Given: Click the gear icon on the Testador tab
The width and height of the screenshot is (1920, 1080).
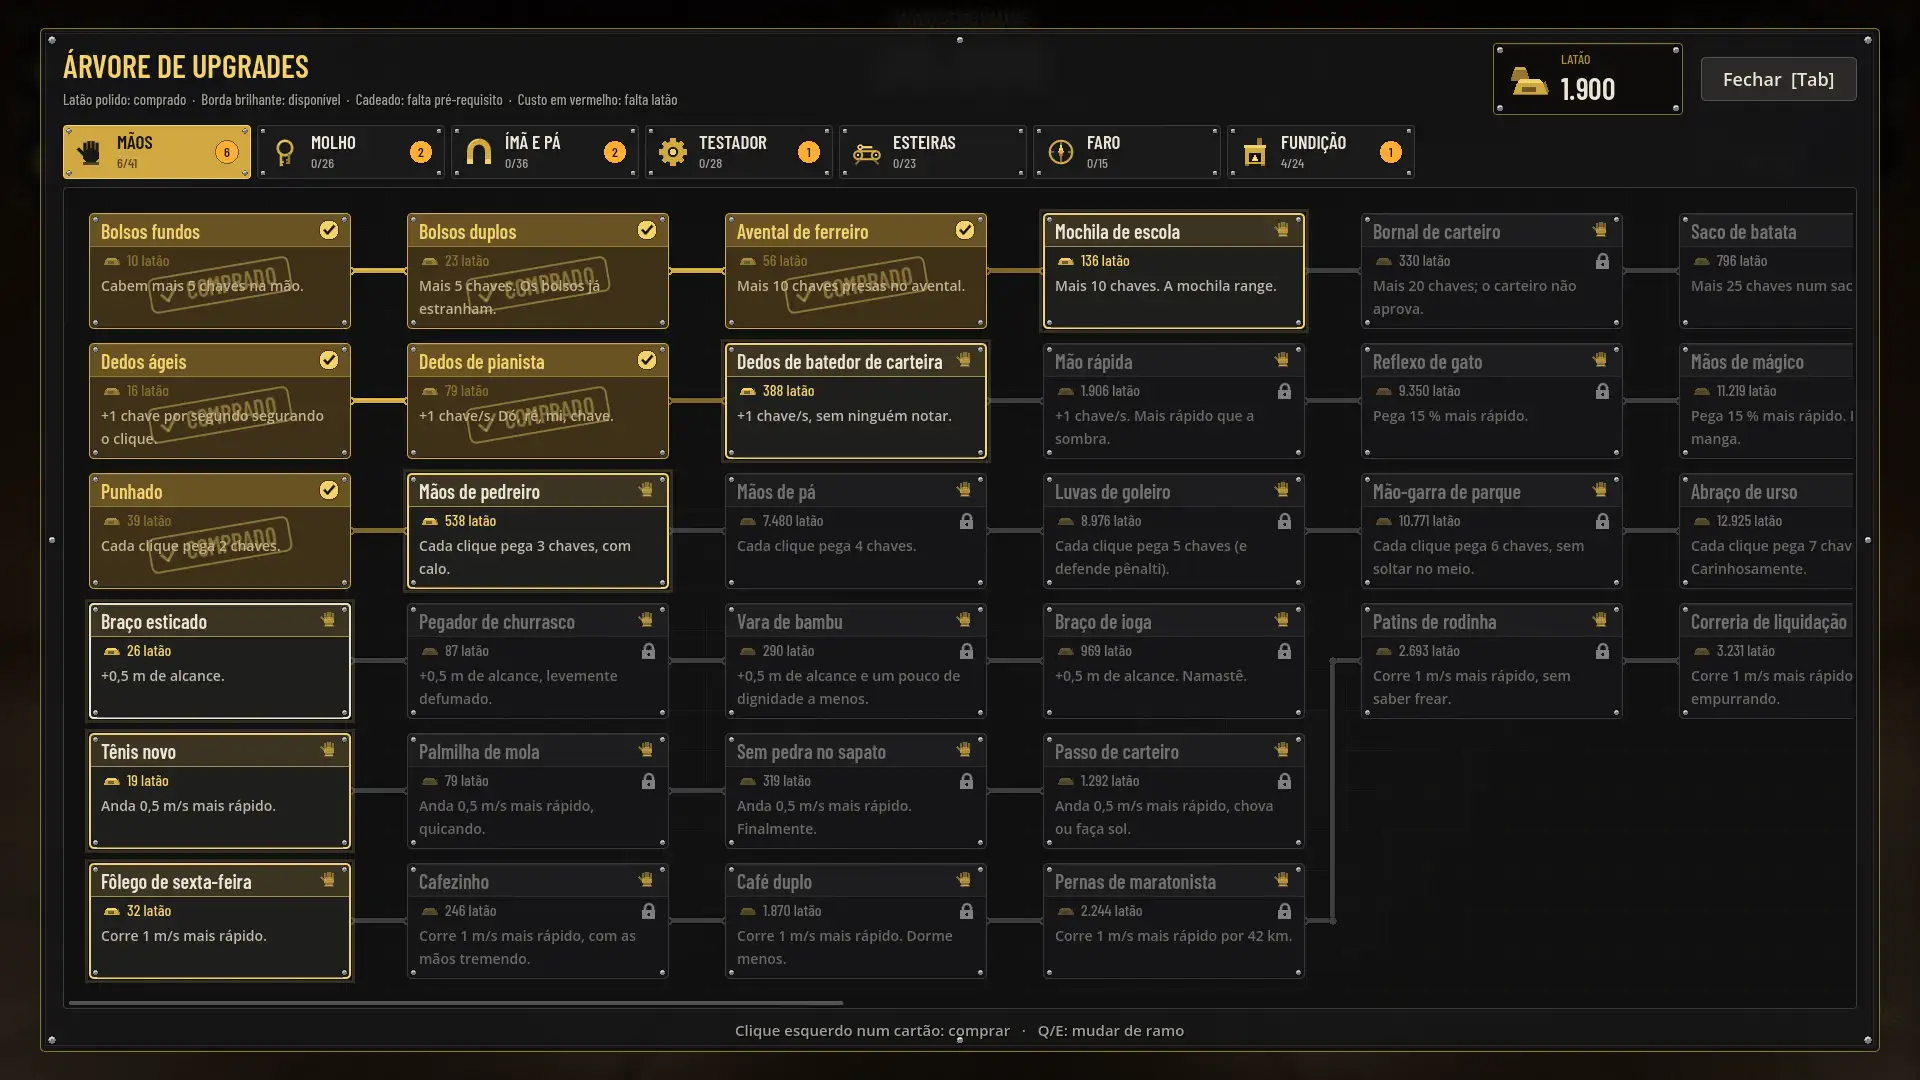Looking at the screenshot, I should 672,152.
